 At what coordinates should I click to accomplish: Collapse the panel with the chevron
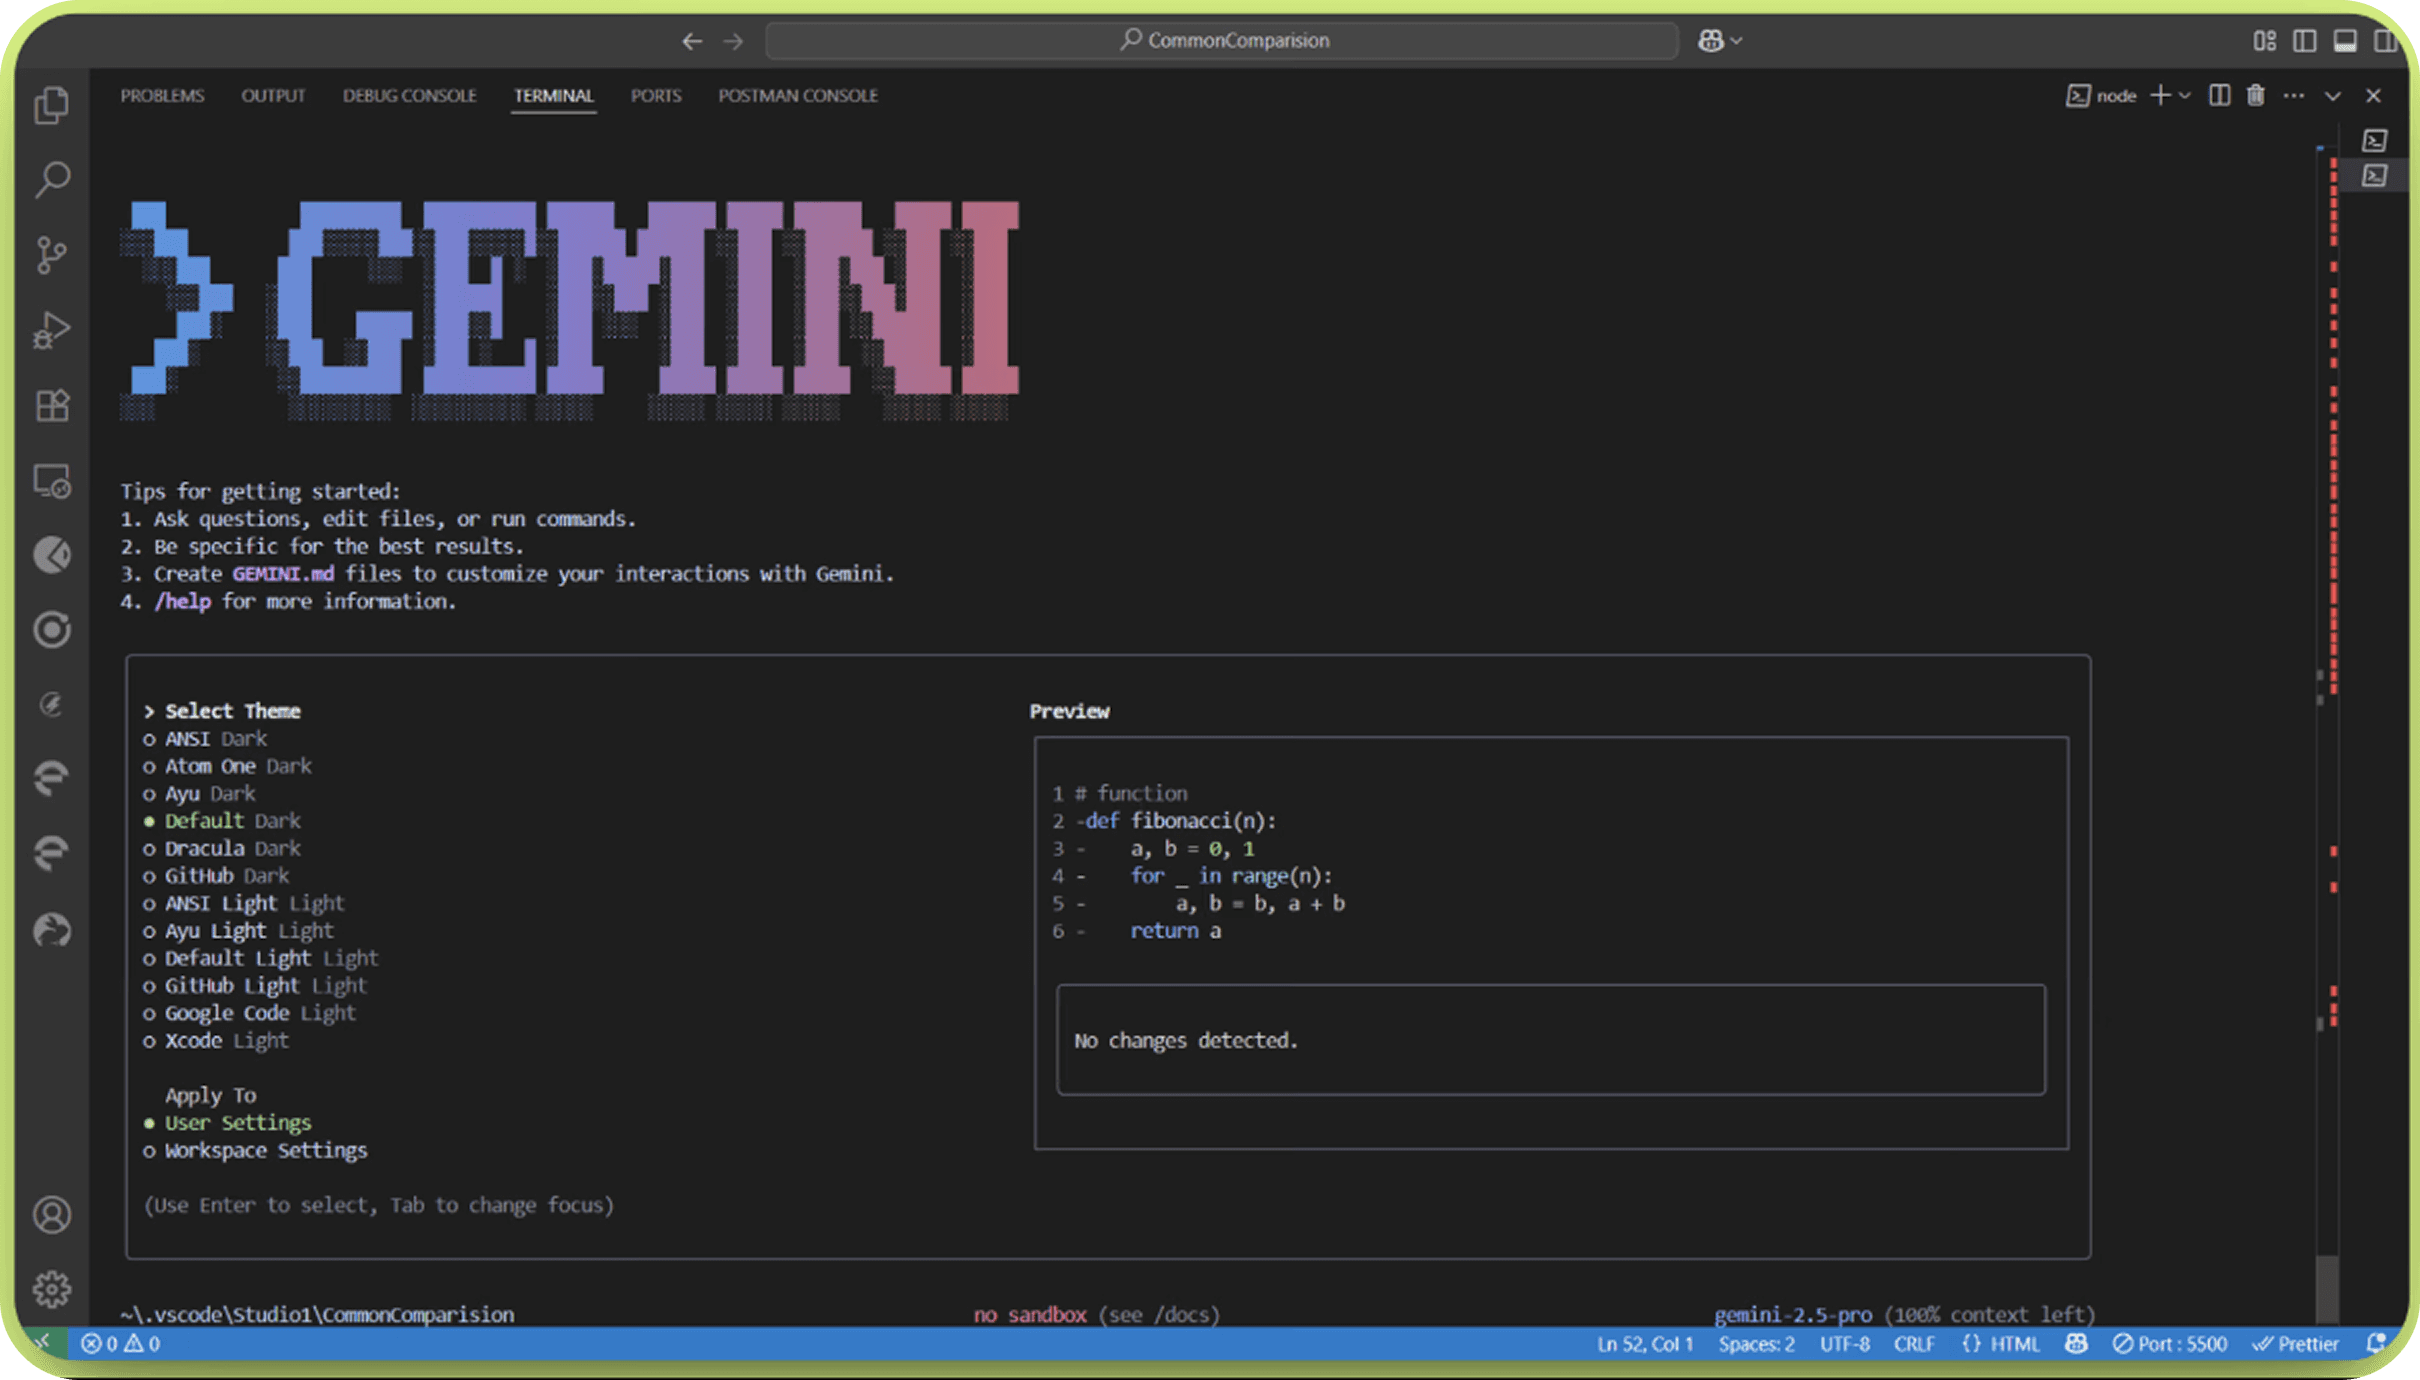click(x=2333, y=96)
